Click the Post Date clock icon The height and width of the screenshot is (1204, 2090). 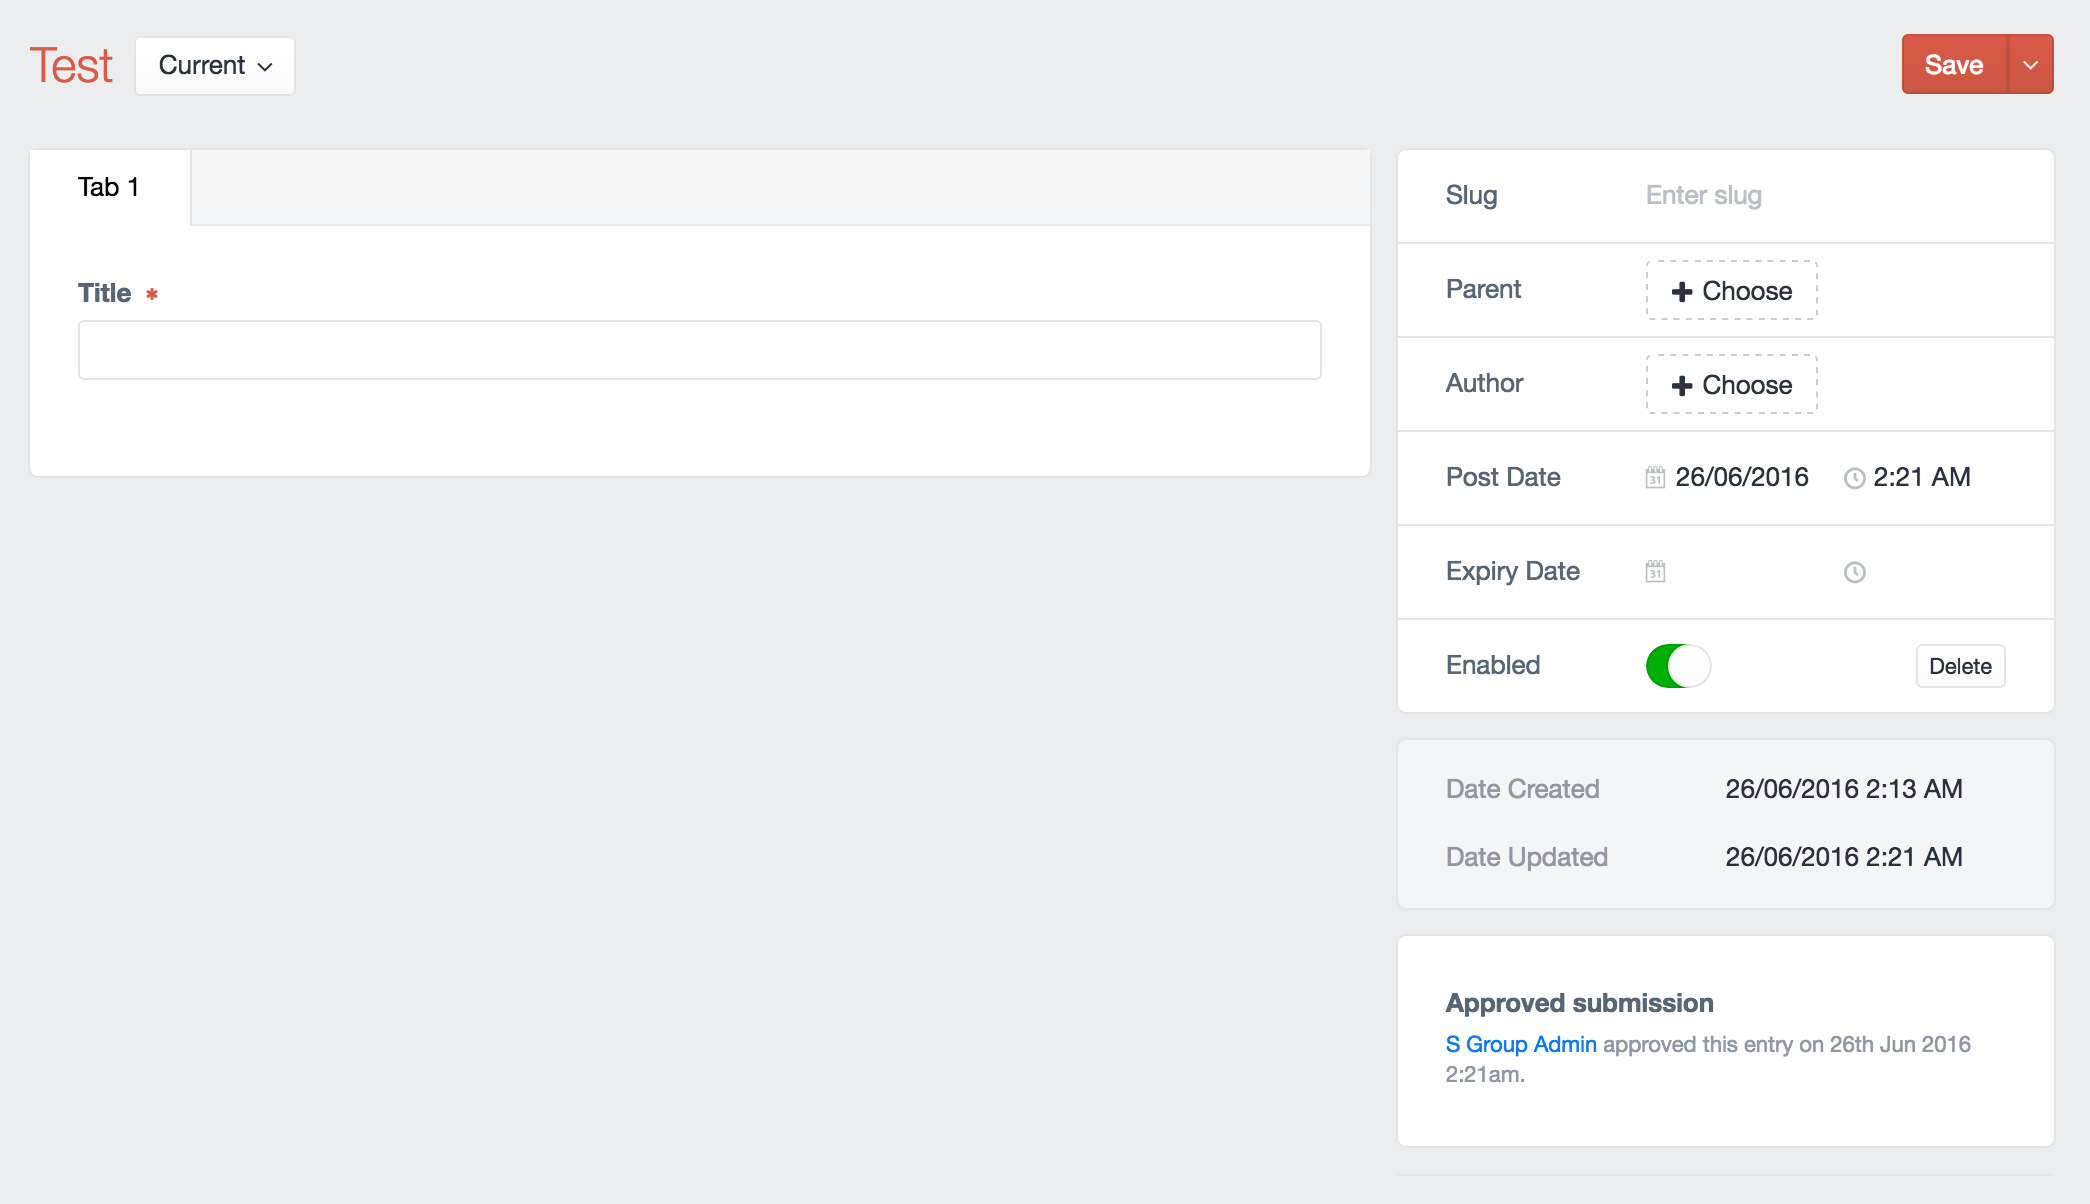pos(1854,478)
